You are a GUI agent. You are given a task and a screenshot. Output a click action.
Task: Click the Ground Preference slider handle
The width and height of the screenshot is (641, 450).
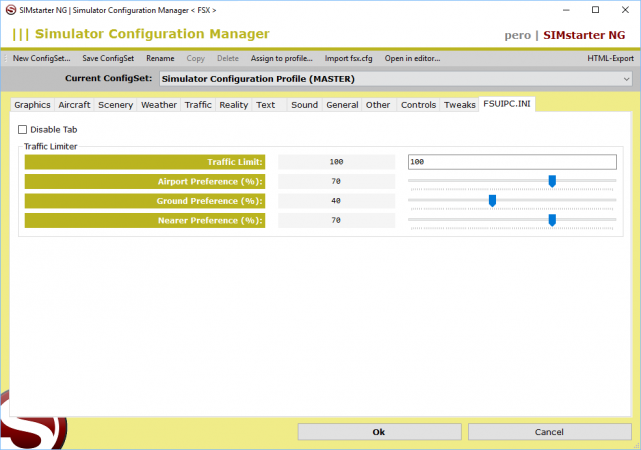(x=493, y=201)
